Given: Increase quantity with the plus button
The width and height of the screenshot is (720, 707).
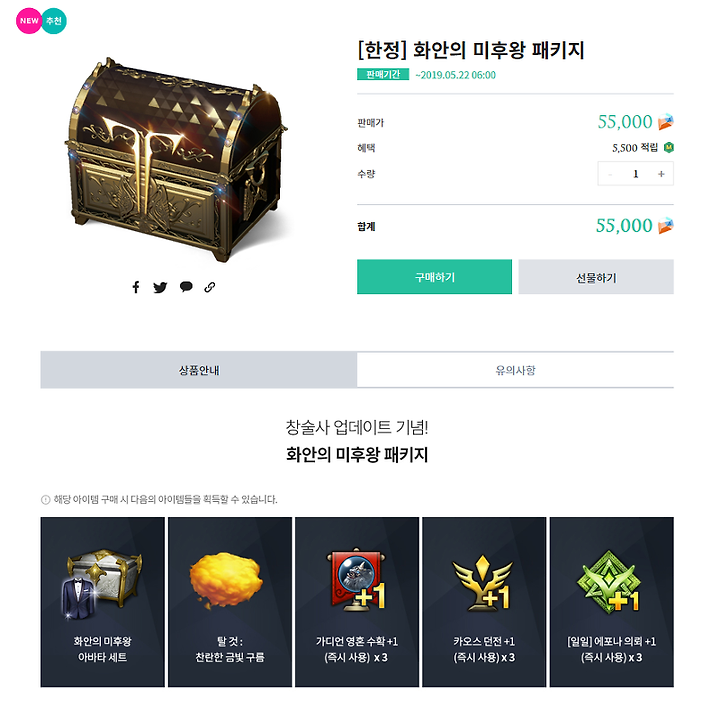Looking at the screenshot, I should 661,174.
